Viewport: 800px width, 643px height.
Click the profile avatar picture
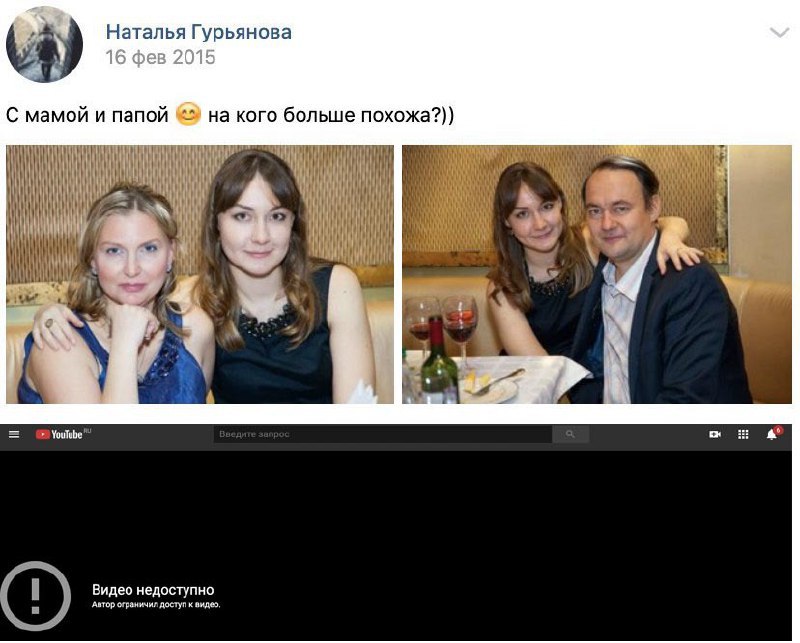point(44,44)
